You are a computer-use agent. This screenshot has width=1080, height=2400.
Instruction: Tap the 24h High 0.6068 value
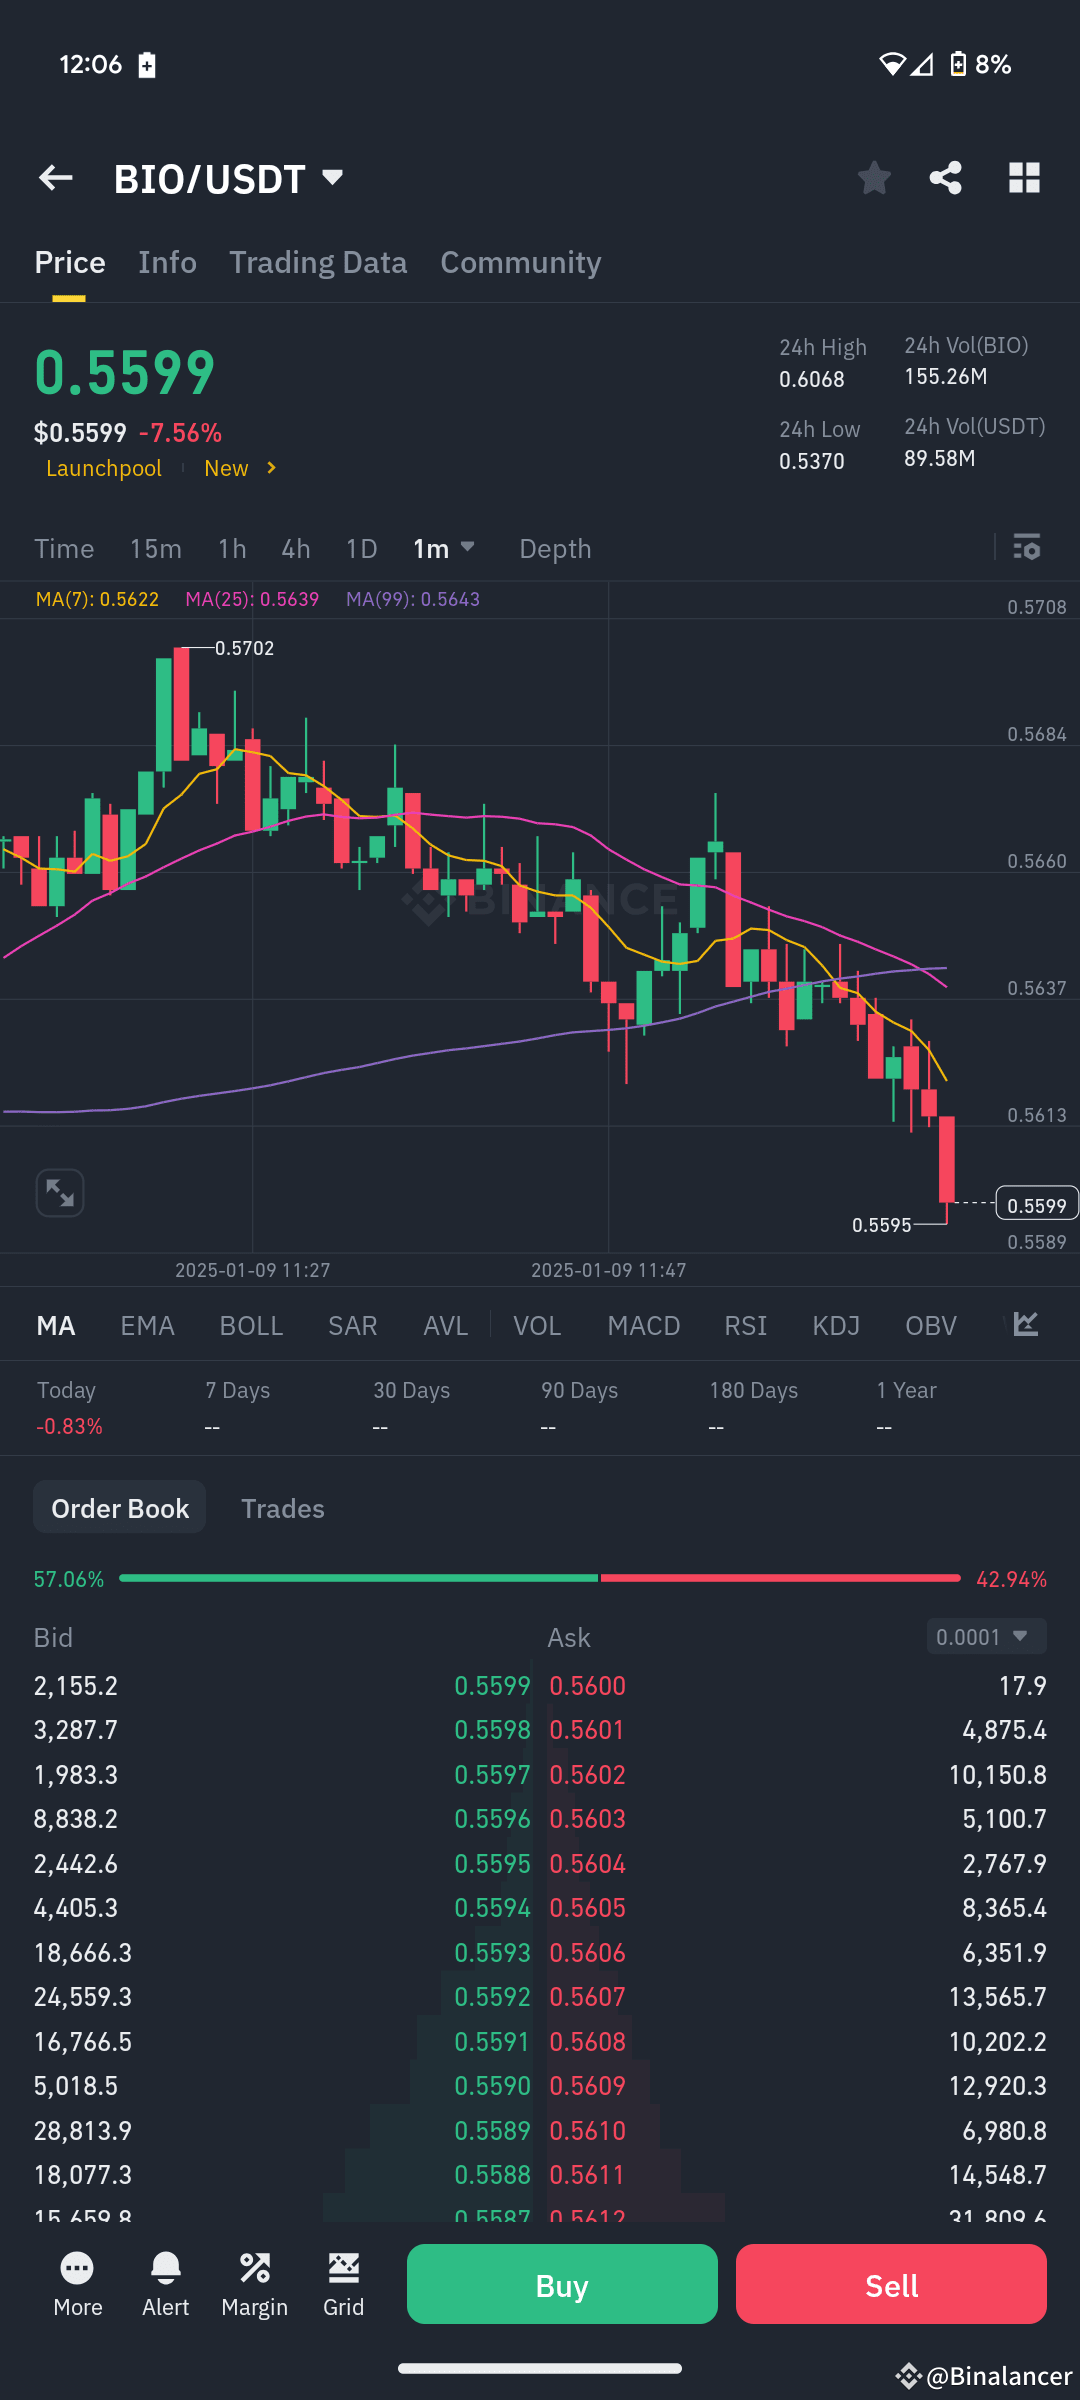click(812, 379)
